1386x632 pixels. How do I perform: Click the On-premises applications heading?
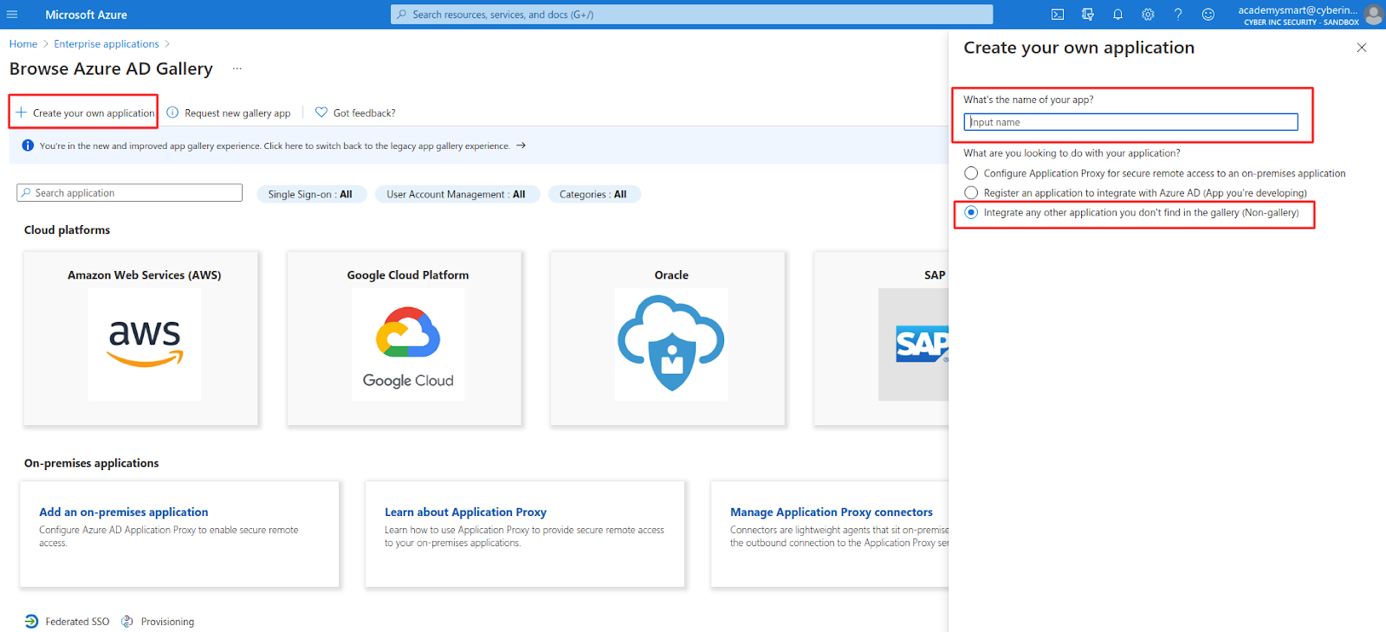point(91,463)
